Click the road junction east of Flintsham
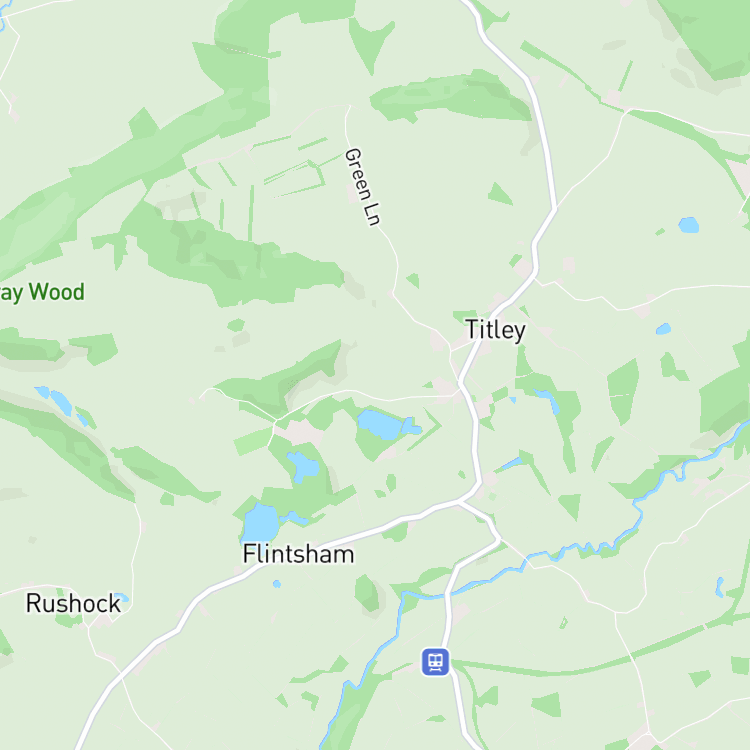Image resolution: width=750 pixels, height=750 pixels. click(459, 501)
